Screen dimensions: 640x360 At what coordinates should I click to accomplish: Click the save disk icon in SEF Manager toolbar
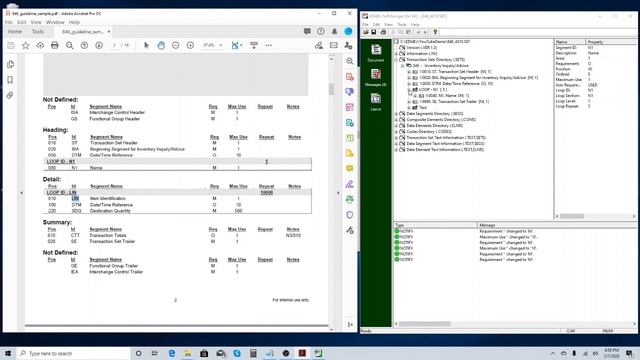(x=373, y=32)
